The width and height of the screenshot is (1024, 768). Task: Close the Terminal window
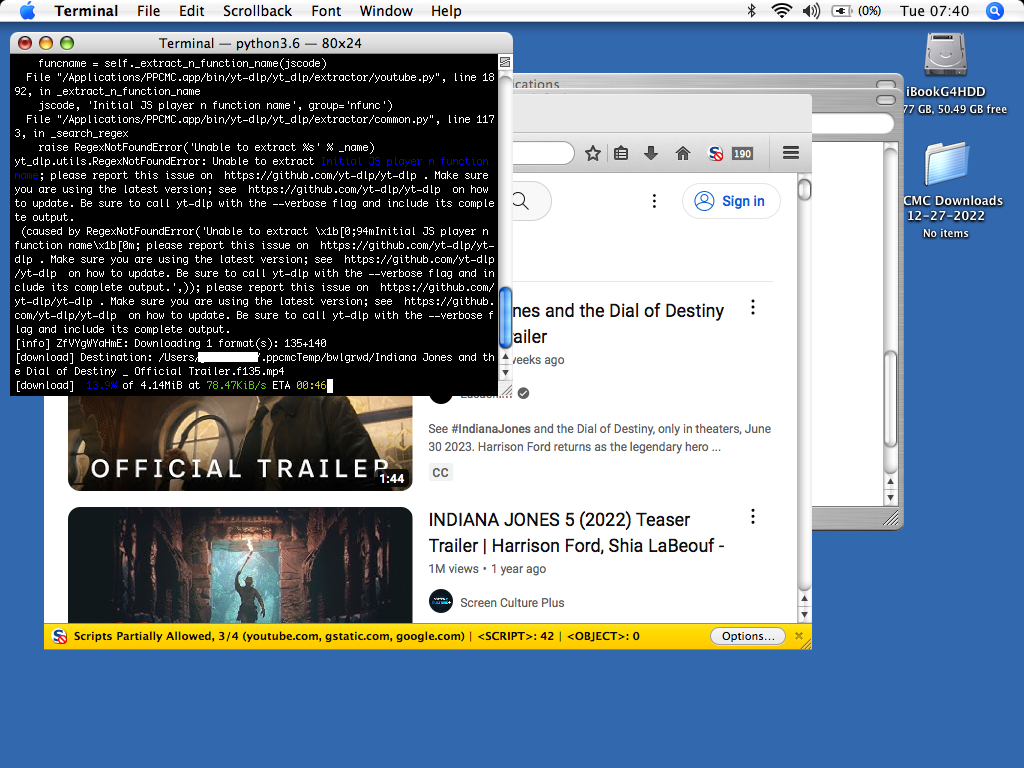point(25,43)
